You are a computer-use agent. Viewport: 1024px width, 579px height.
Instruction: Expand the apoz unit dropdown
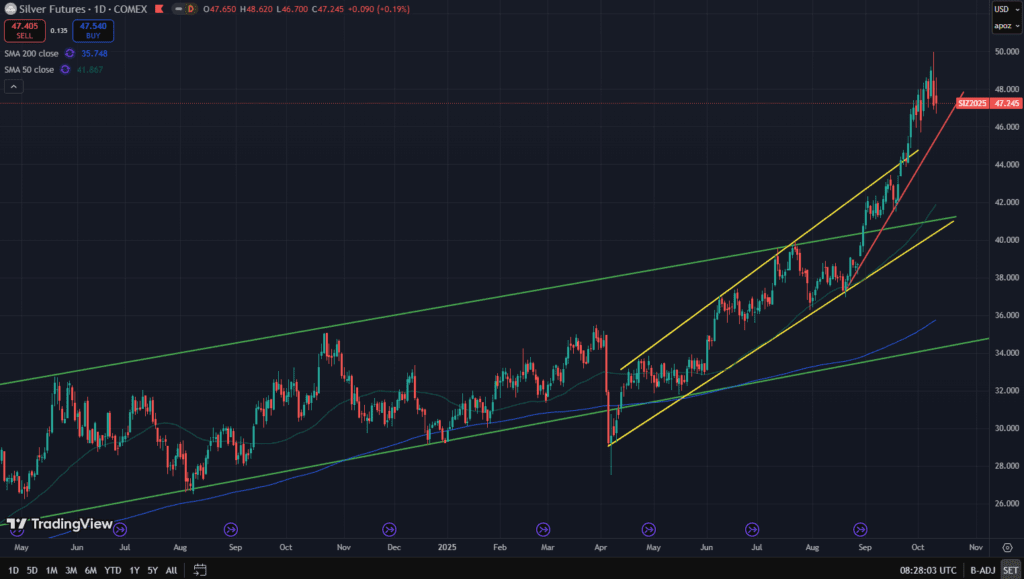[1005, 26]
